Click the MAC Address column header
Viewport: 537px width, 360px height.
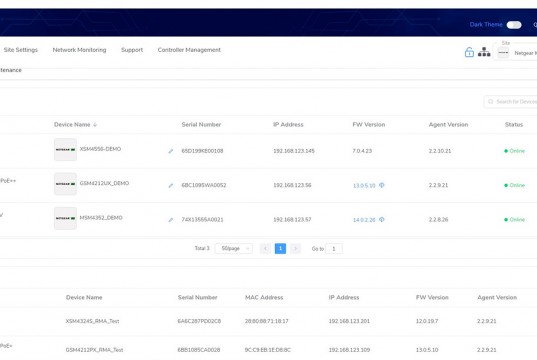point(264,297)
